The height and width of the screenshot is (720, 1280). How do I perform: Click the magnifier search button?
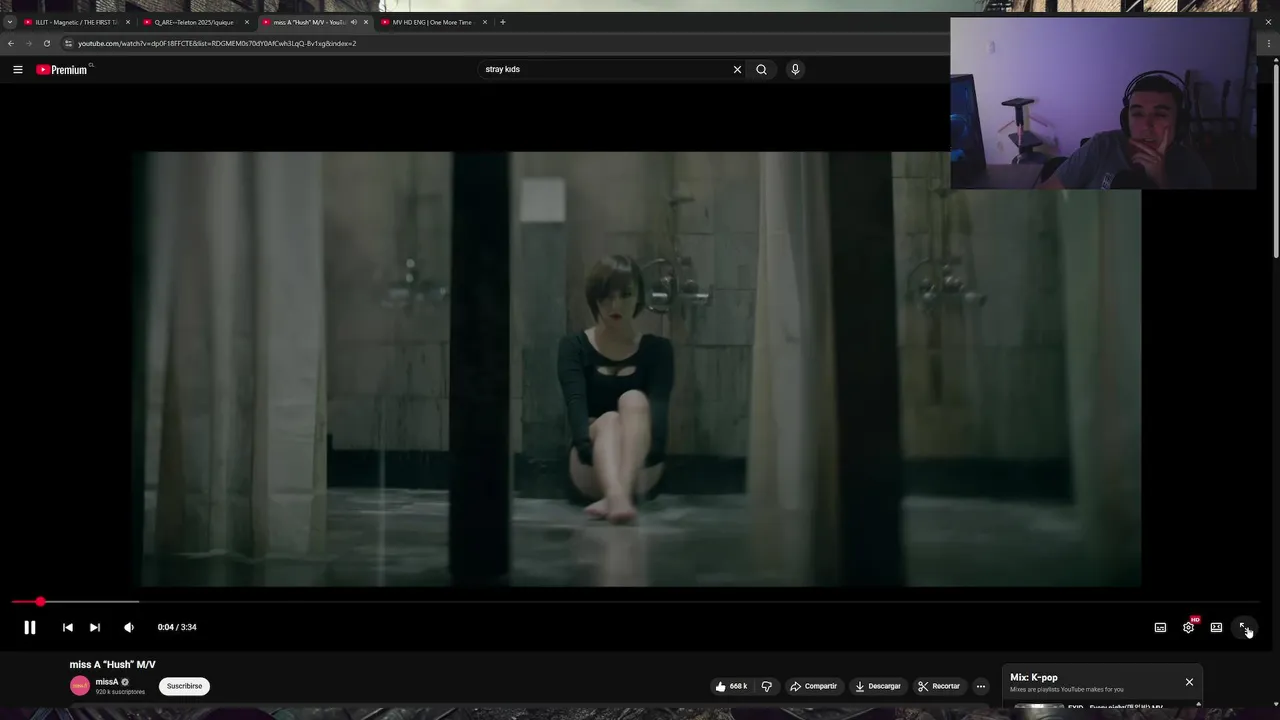click(761, 69)
